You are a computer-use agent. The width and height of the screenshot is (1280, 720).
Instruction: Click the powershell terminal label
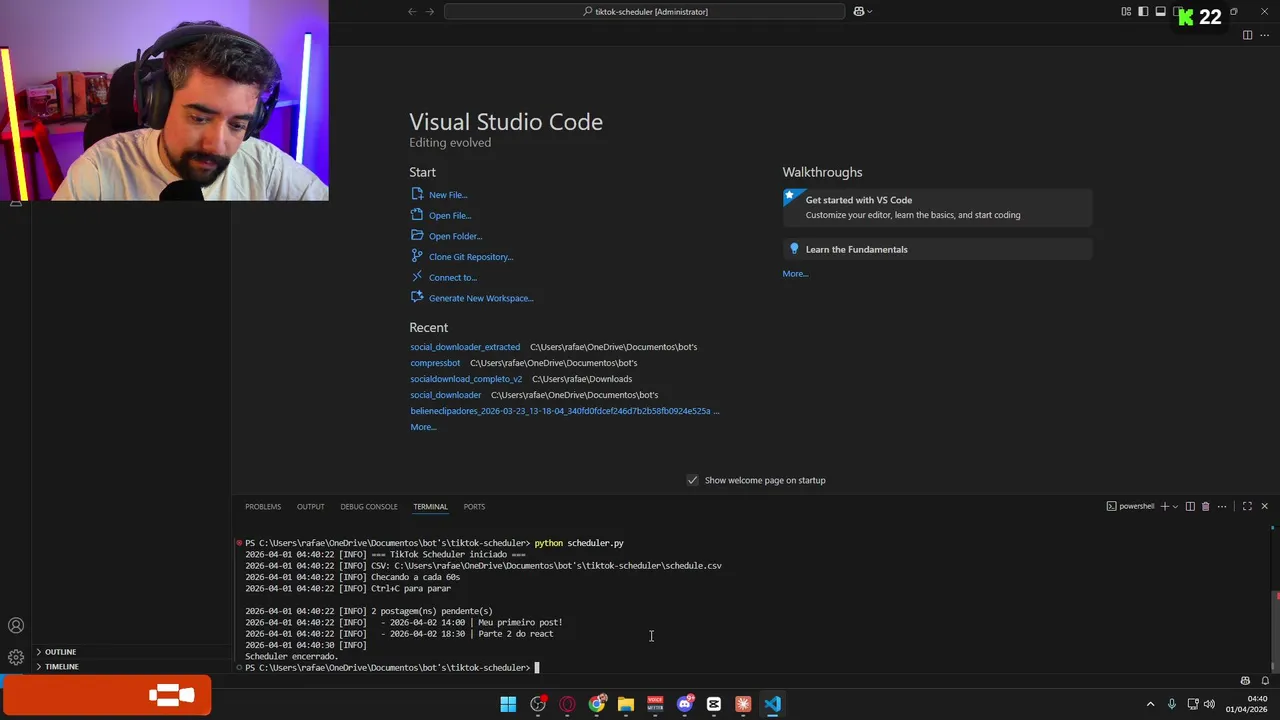click(x=1130, y=506)
